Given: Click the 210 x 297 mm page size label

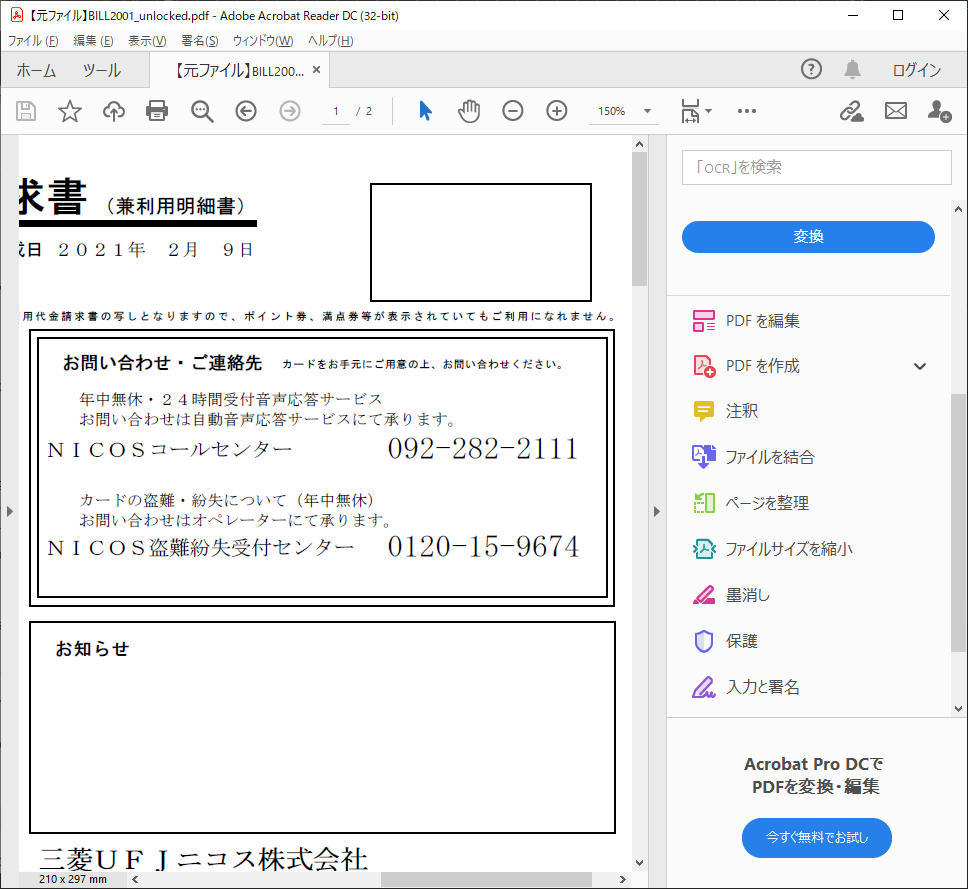Looking at the screenshot, I should [72, 879].
